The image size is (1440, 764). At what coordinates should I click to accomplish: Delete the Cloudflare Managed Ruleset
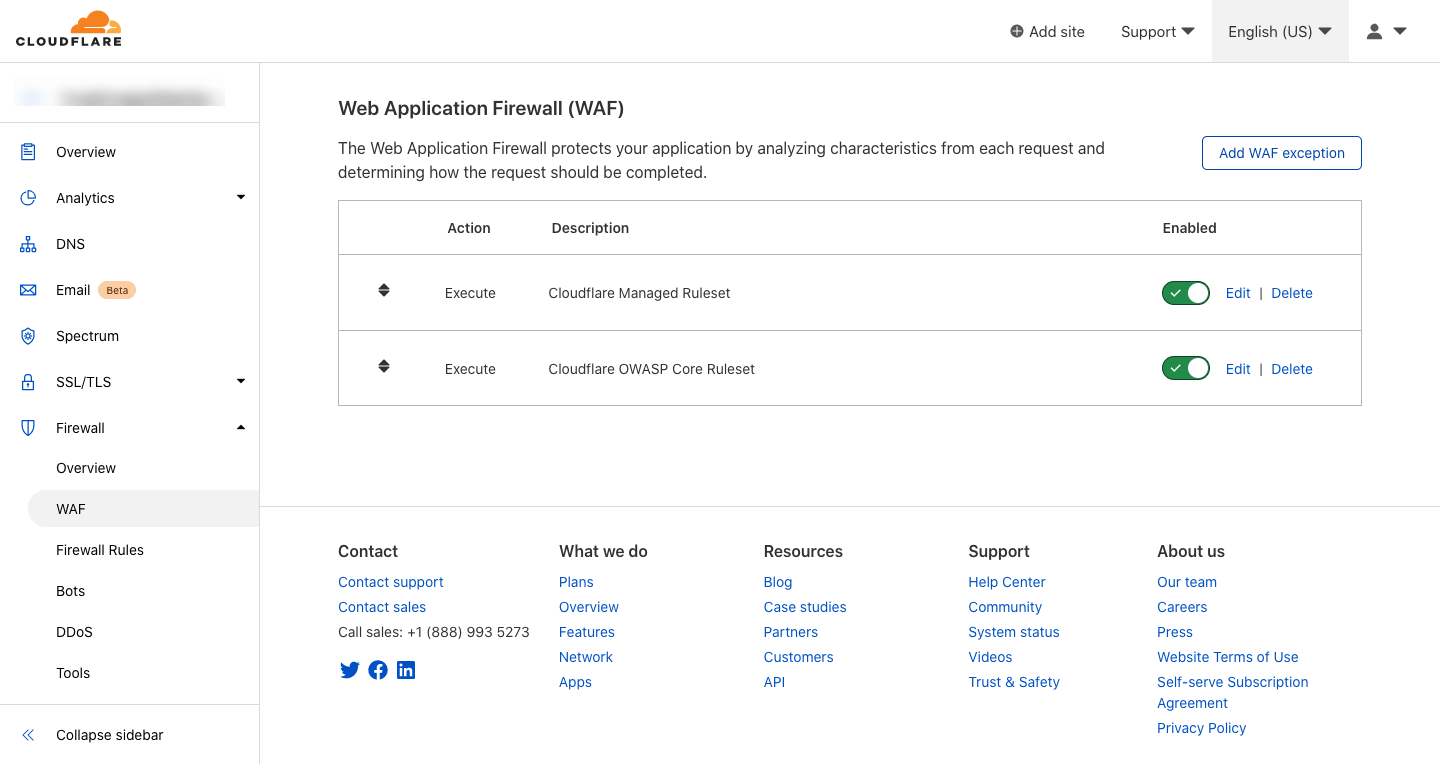[x=1292, y=293]
